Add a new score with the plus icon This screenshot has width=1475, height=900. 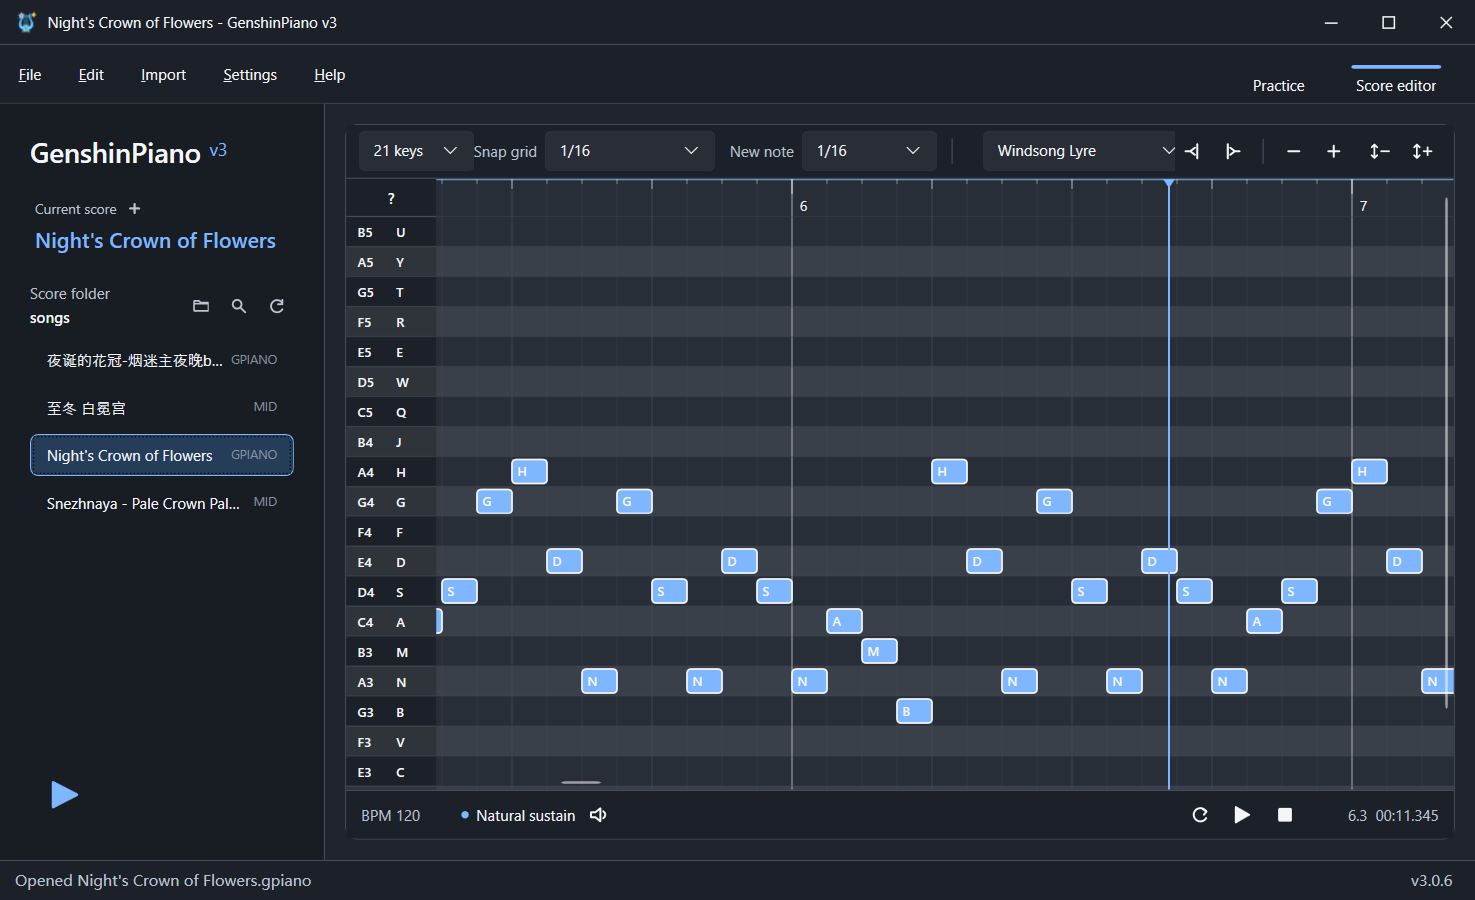coord(135,209)
